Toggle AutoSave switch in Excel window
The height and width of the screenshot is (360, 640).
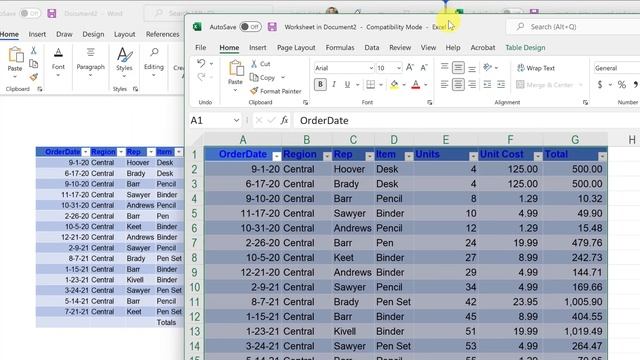[x=250, y=27]
